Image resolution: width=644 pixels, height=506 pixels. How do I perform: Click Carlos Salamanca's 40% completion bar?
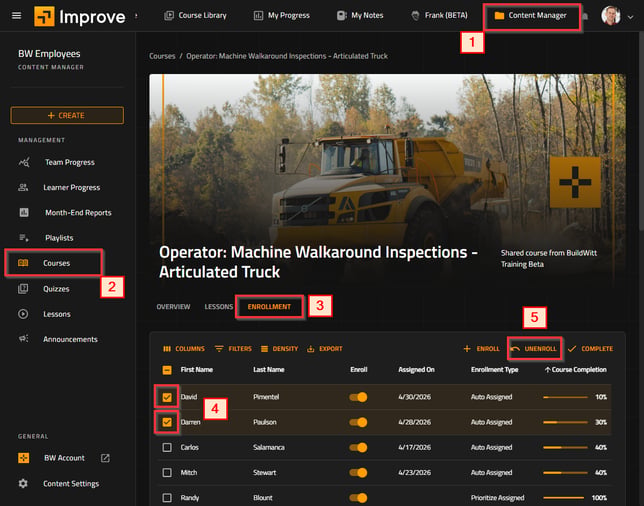[565, 447]
